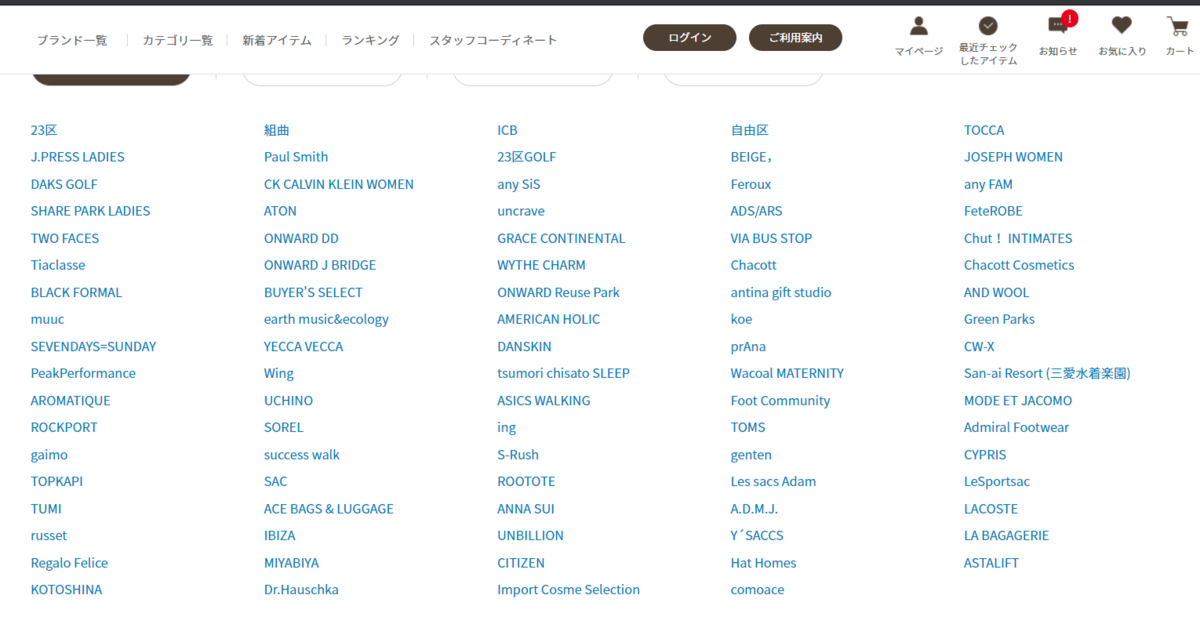
Task: Open the カート shopping cart icon
Action: click(x=1179, y=26)
